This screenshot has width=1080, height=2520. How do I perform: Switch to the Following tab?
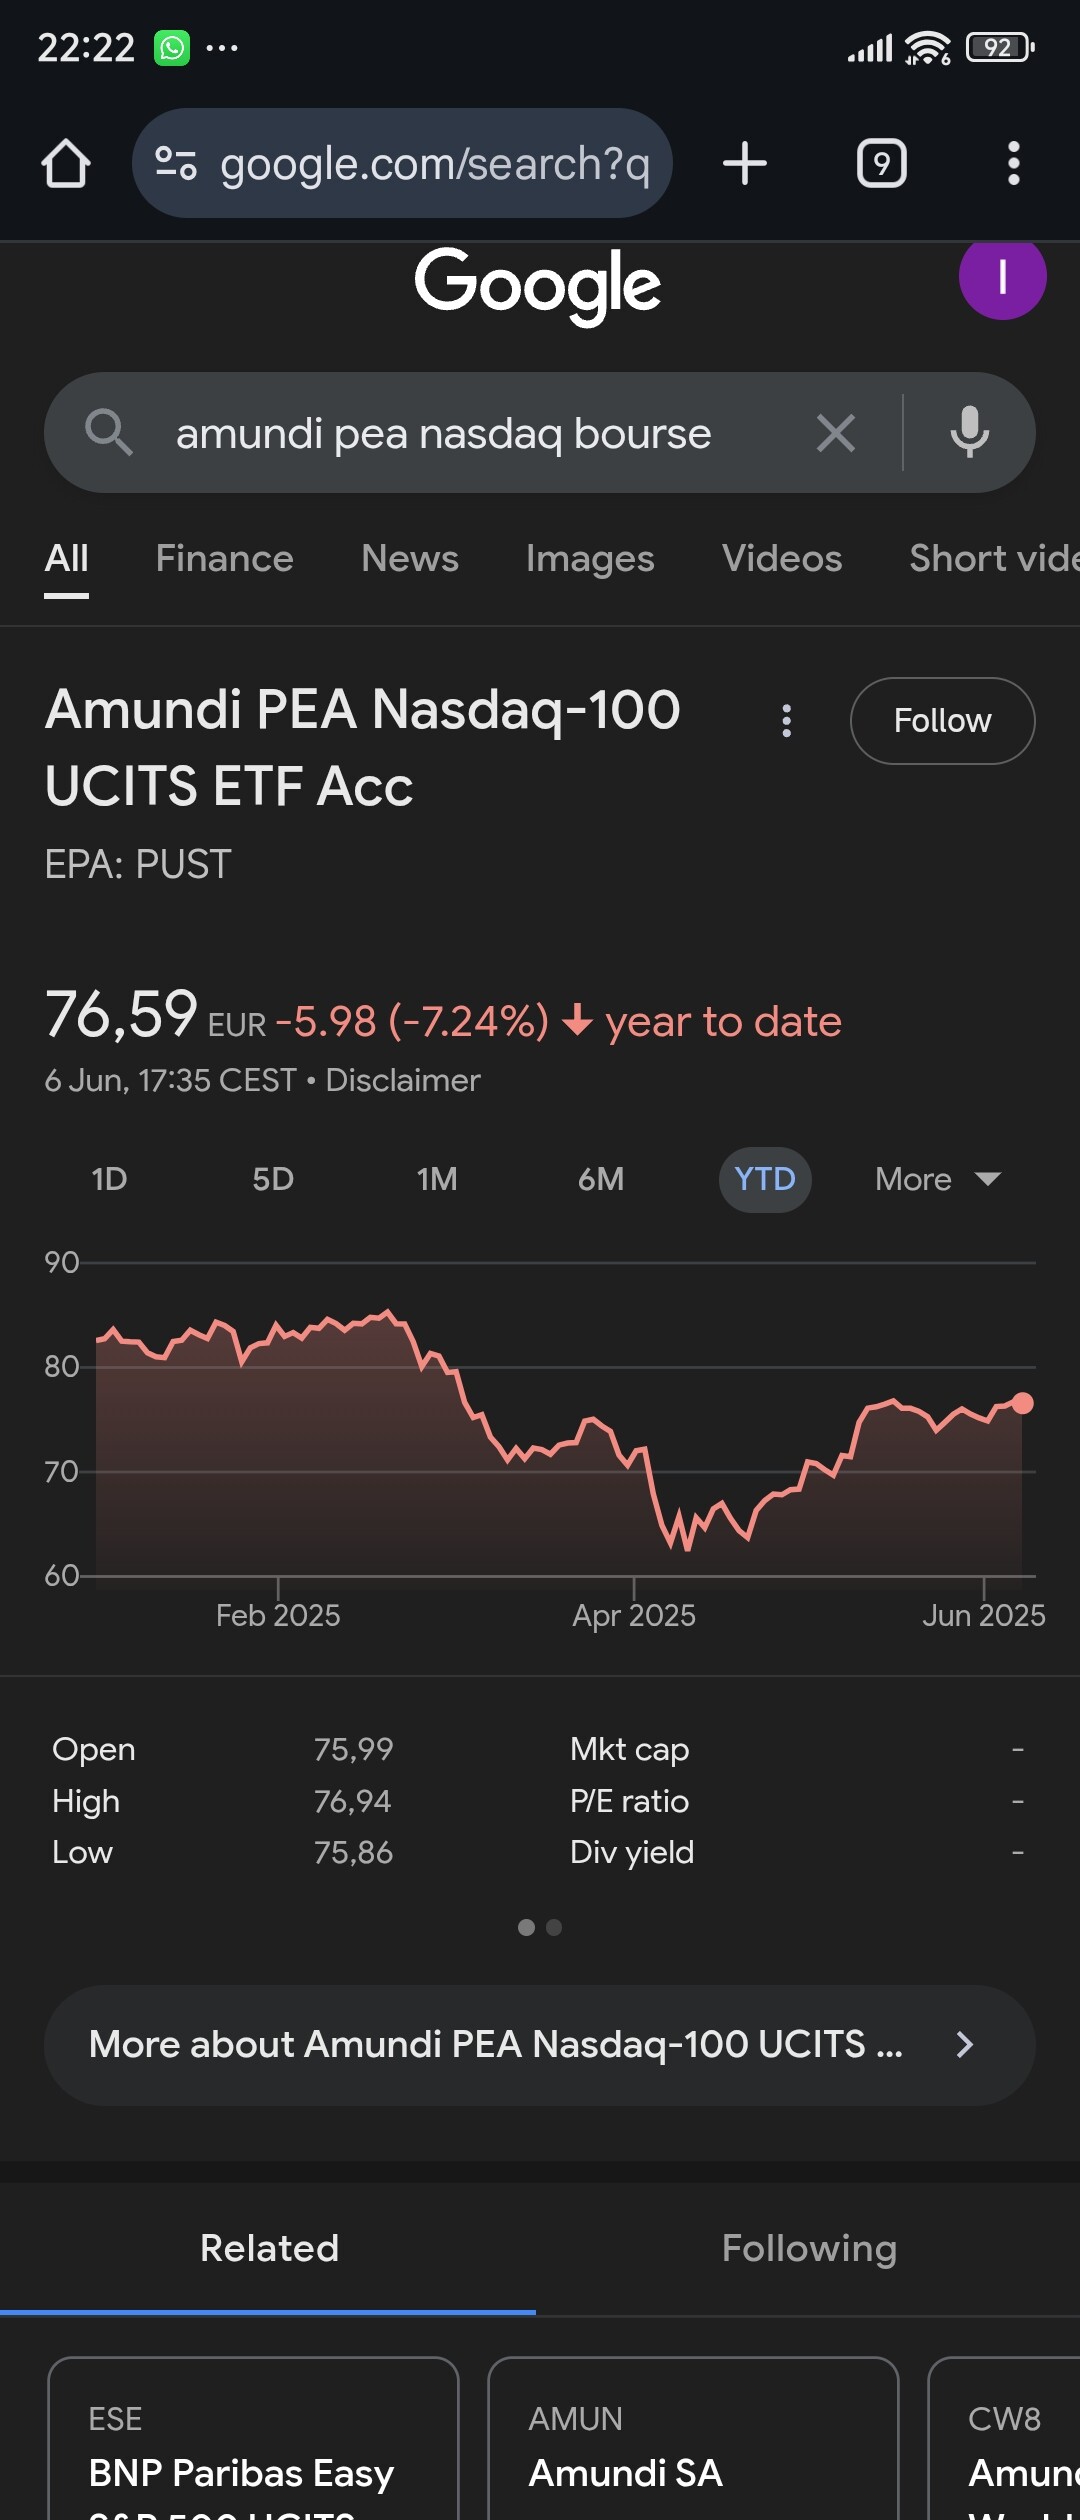tap(809, 2248)
